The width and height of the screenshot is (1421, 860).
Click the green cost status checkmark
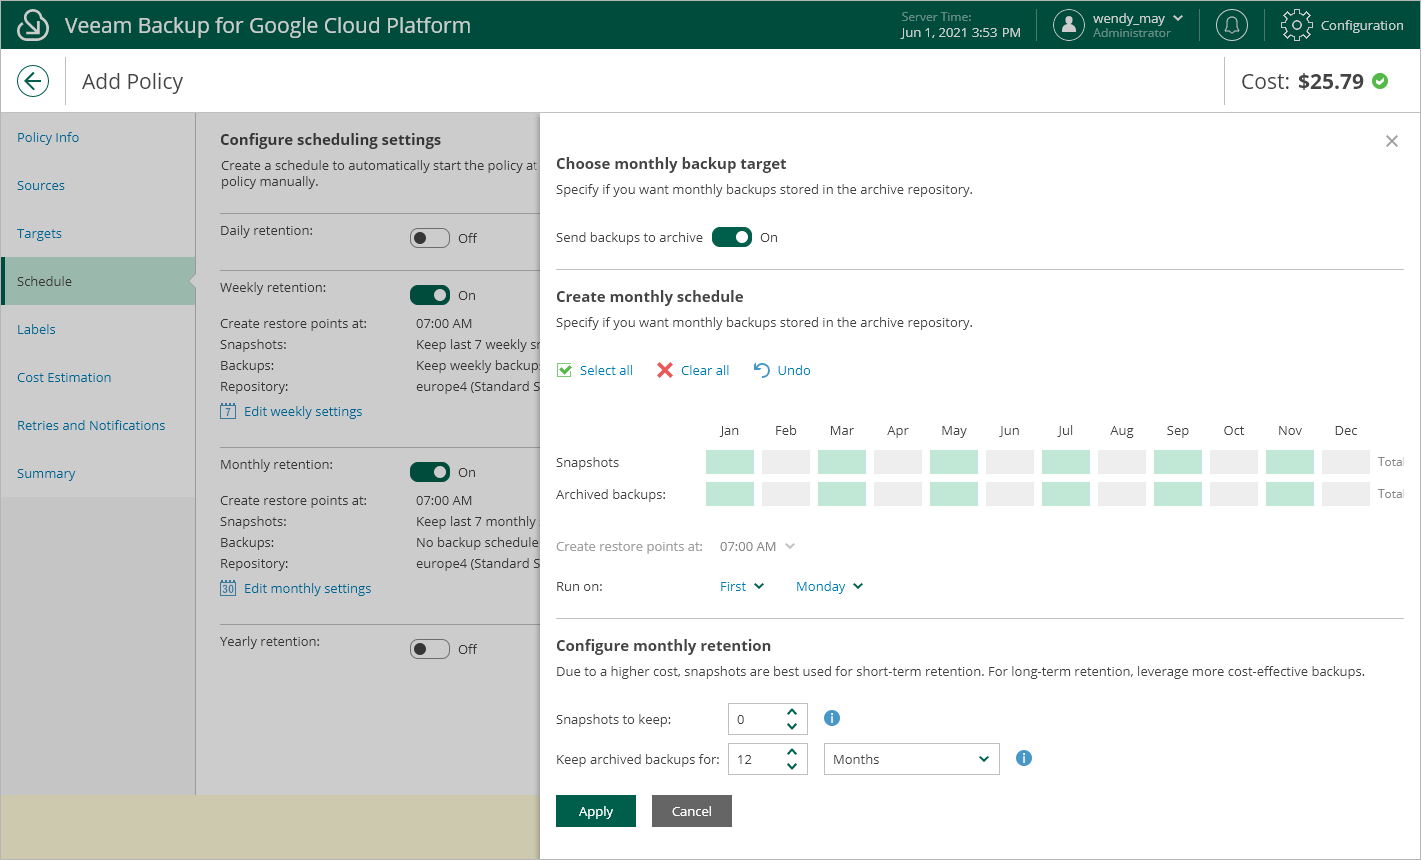pos(1380,81)
